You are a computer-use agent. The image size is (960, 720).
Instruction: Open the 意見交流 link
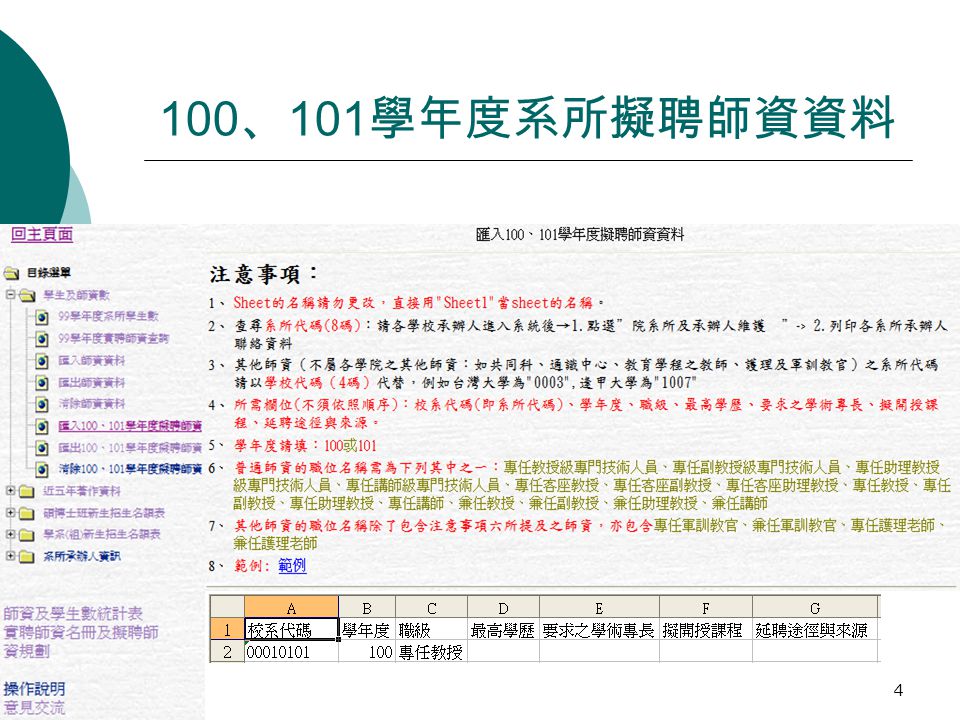pyautogui.click(x=34, y=708)
